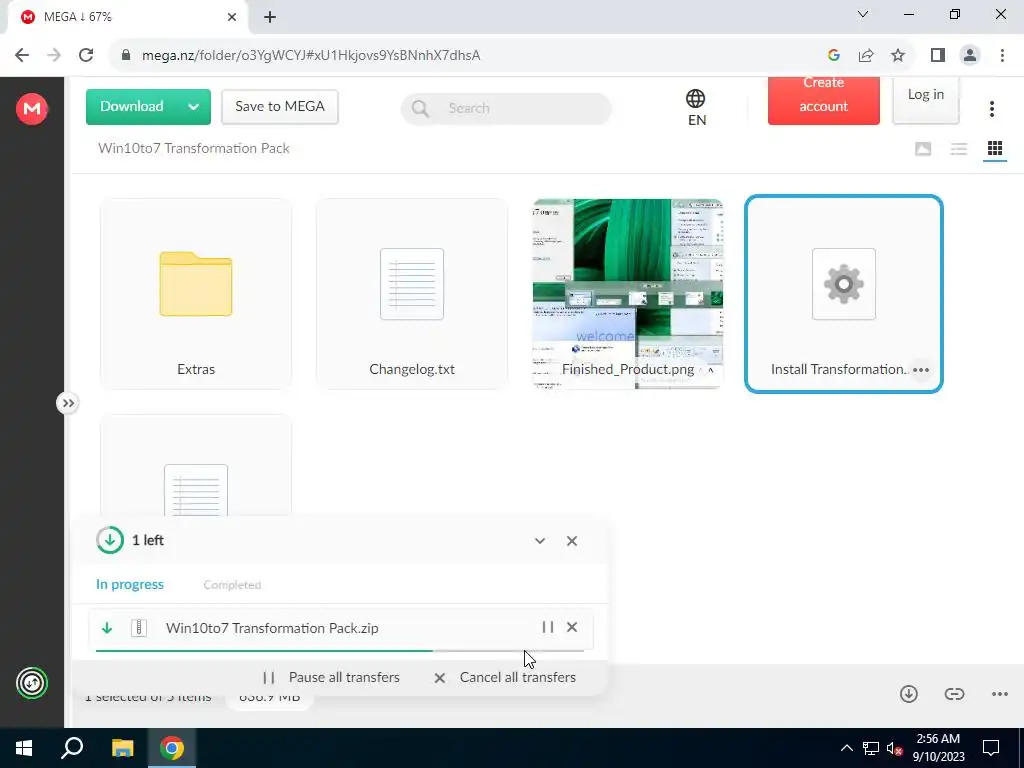Image resolution: width=1024 pixels, height=768 pixels.
Task: Click the address bar URL
Action: [311, 56]
